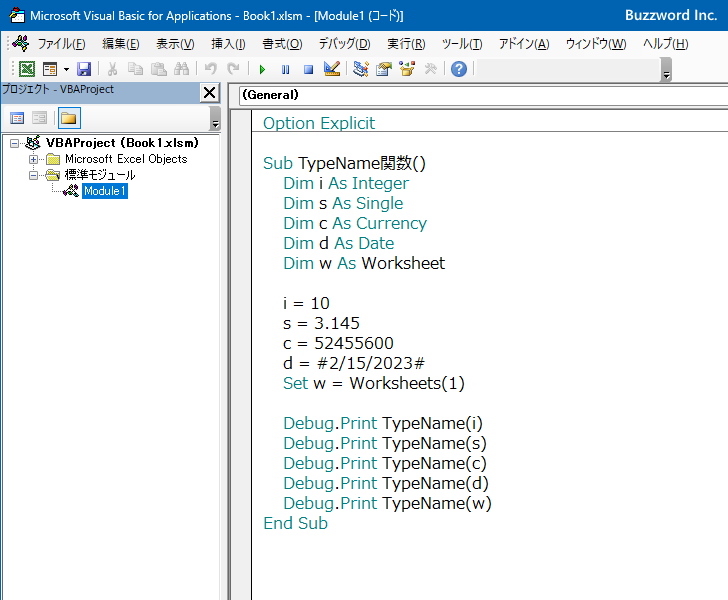Open the 書式(O) menu
Viewport: 728px width, 600px height.
click(x=282, y=44)
